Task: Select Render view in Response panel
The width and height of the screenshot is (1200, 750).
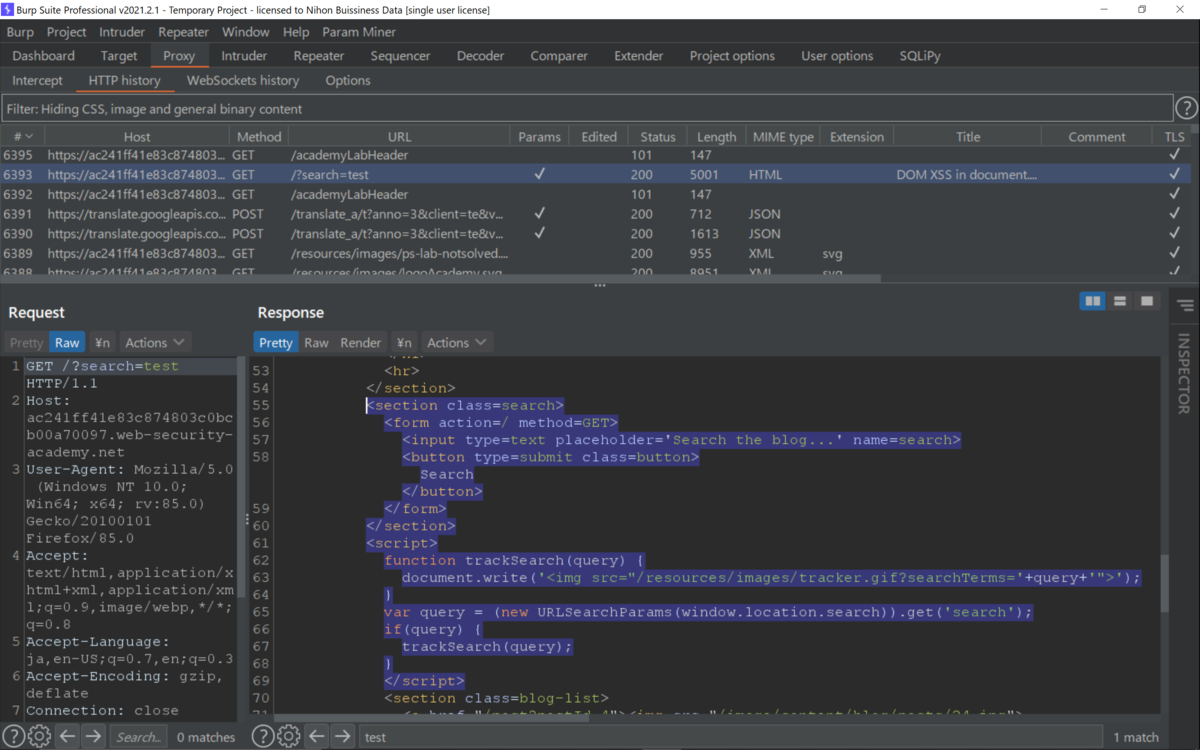Action: pos(361,342)
